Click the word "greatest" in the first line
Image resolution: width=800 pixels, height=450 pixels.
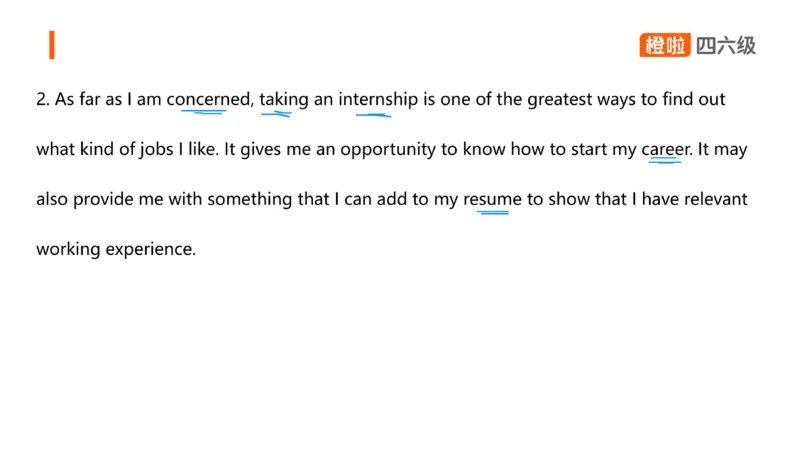559,100
